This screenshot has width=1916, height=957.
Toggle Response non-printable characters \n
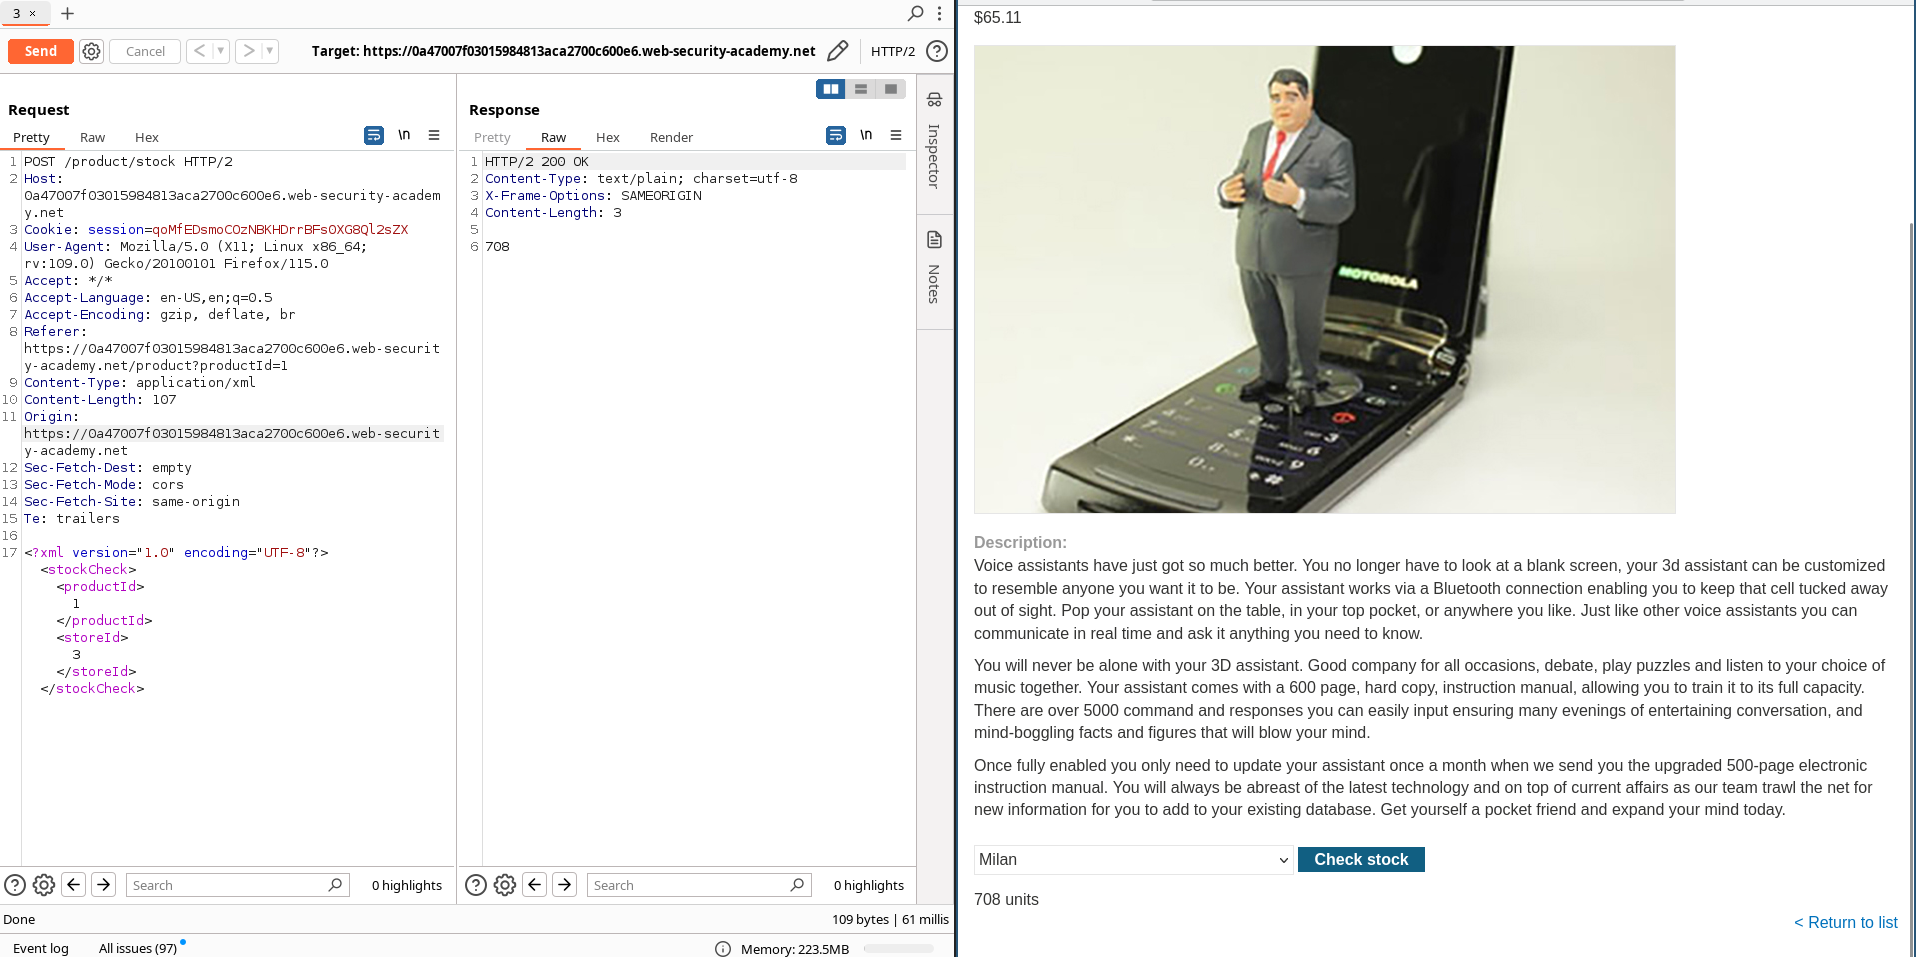[866, 135]
